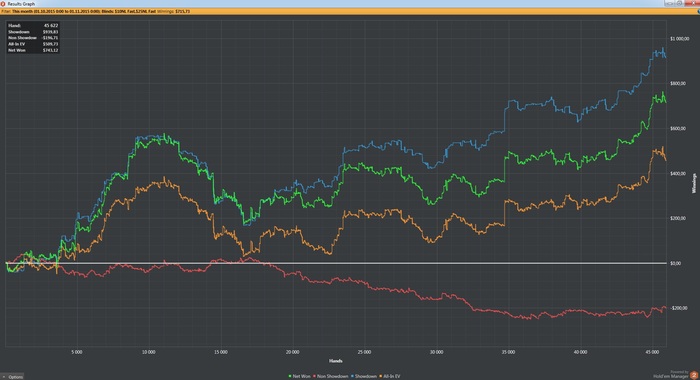Toggle the Showdown legend entry
The image size is (700, 380).
[x=364, y=376]
